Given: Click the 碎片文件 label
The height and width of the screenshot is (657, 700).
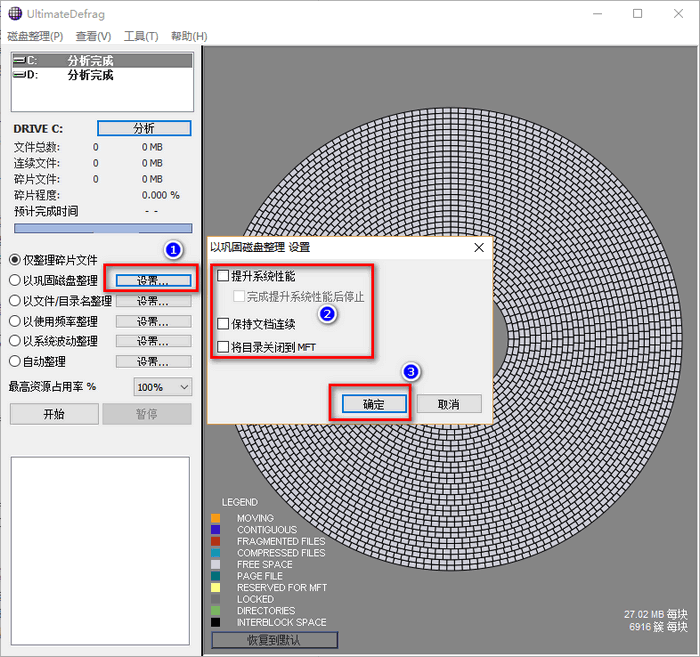Looking at the screenshot, I should point(37,179).
